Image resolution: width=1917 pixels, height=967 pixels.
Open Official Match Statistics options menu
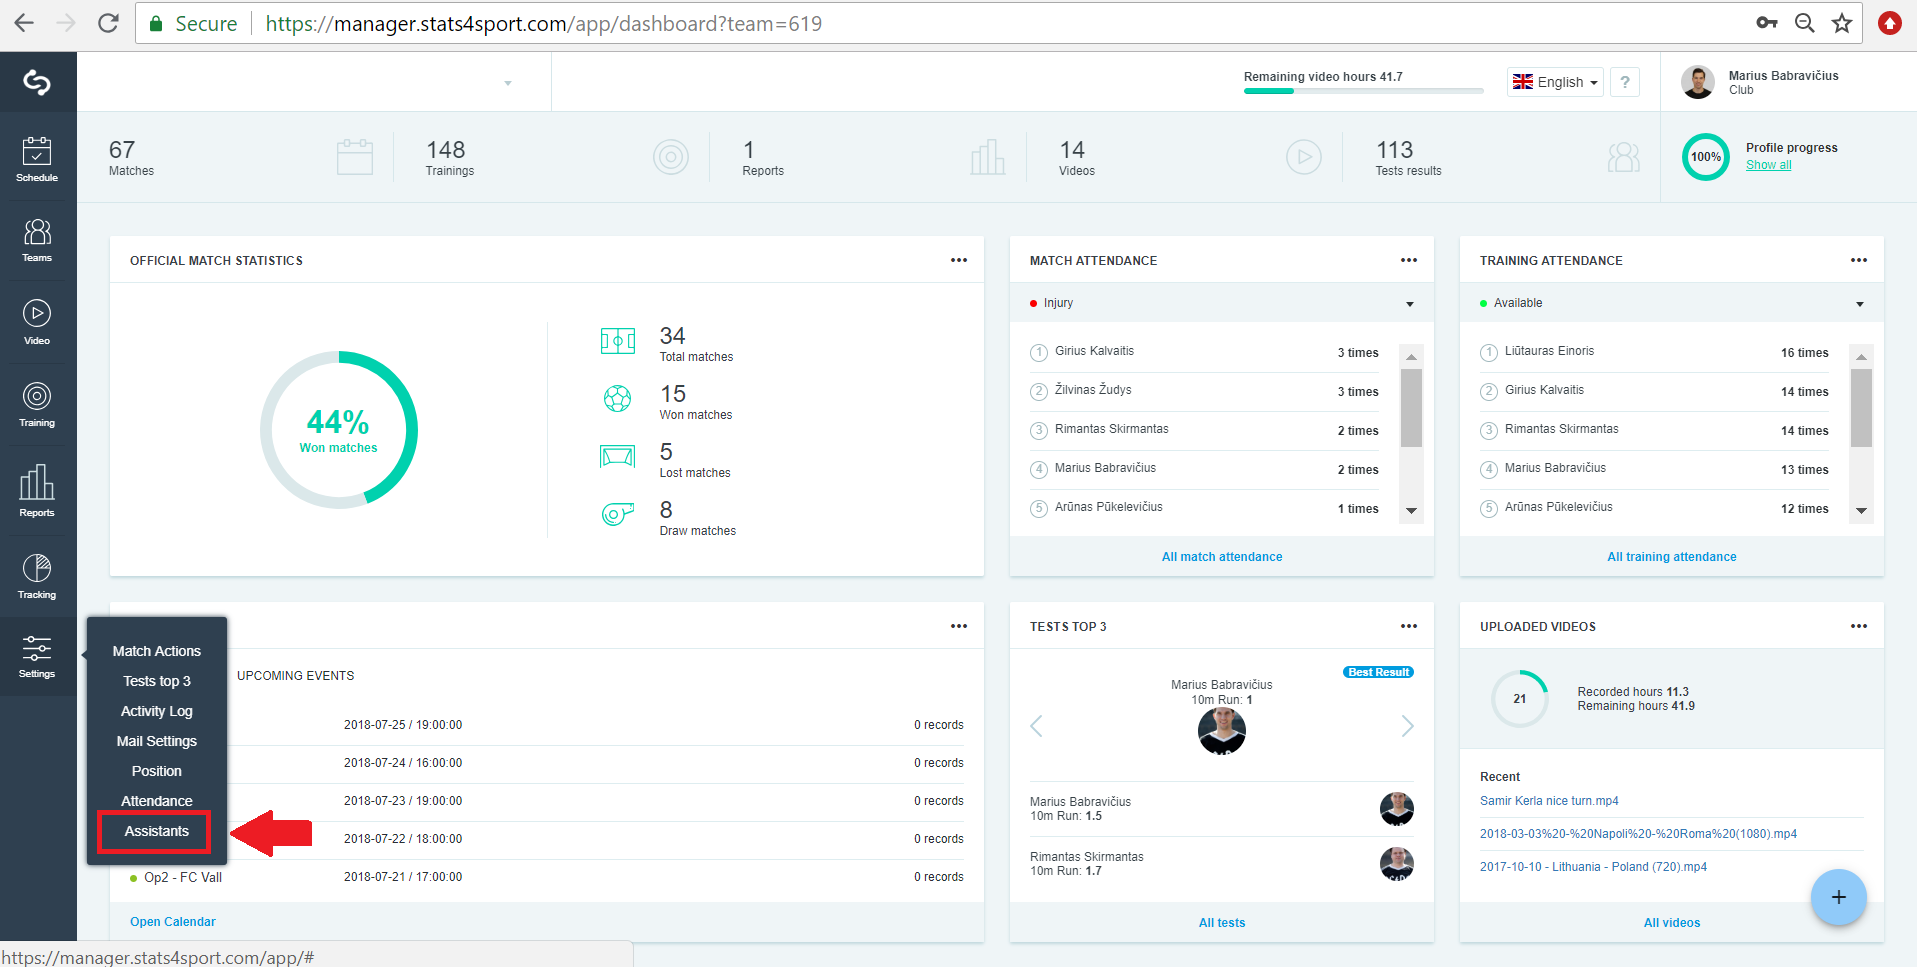(959, 260)
